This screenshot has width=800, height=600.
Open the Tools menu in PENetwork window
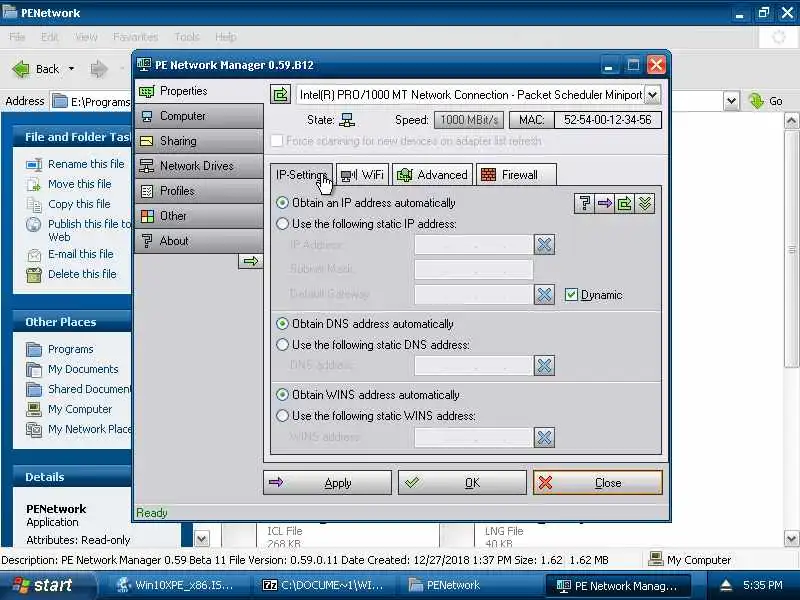187,37
